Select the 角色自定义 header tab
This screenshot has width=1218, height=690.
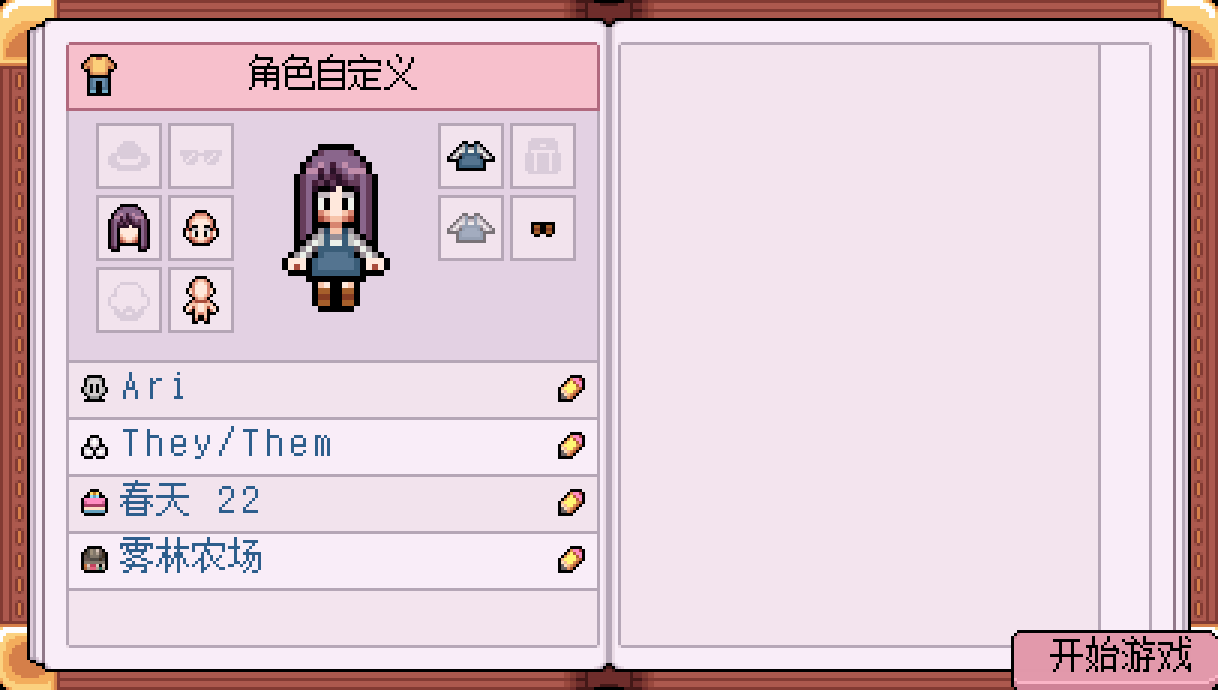333,76
